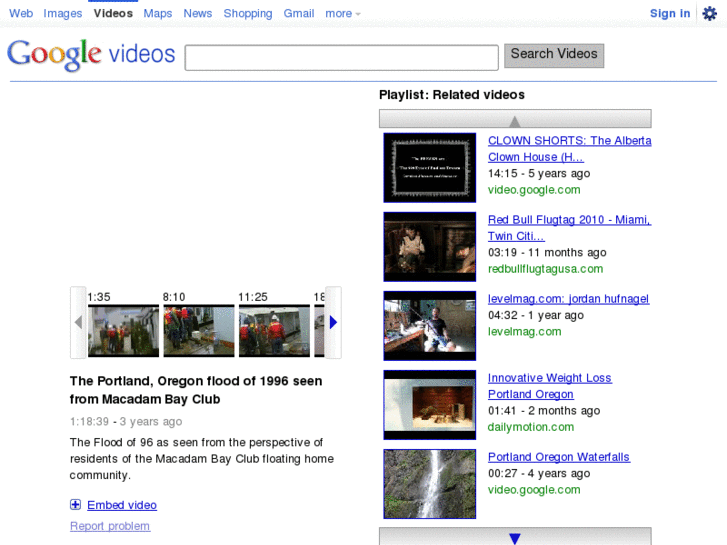Jump to the 1:35 frame thumbnail
This screenshot has width=727, height=545.
click(123, 331)
